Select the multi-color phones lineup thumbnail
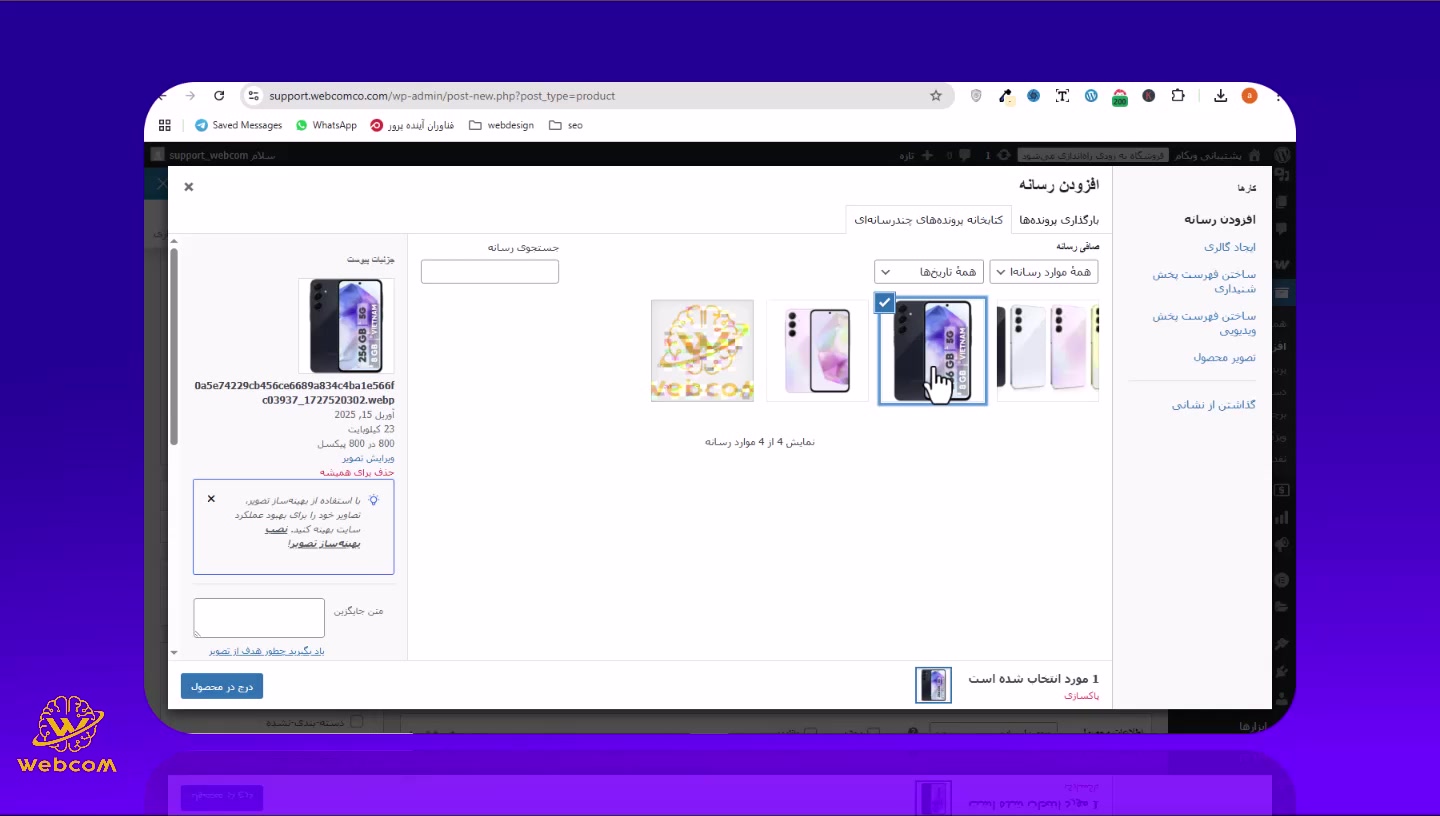This screenshot has width=1440, height=816. coord(1048,351)
